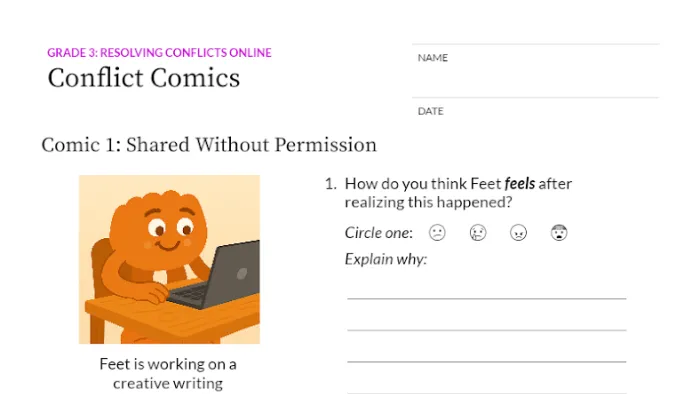The width and height of the screenshot is (700, 394).
Task: Click the second Explain why answer line
Action: (x=487, y=322)
